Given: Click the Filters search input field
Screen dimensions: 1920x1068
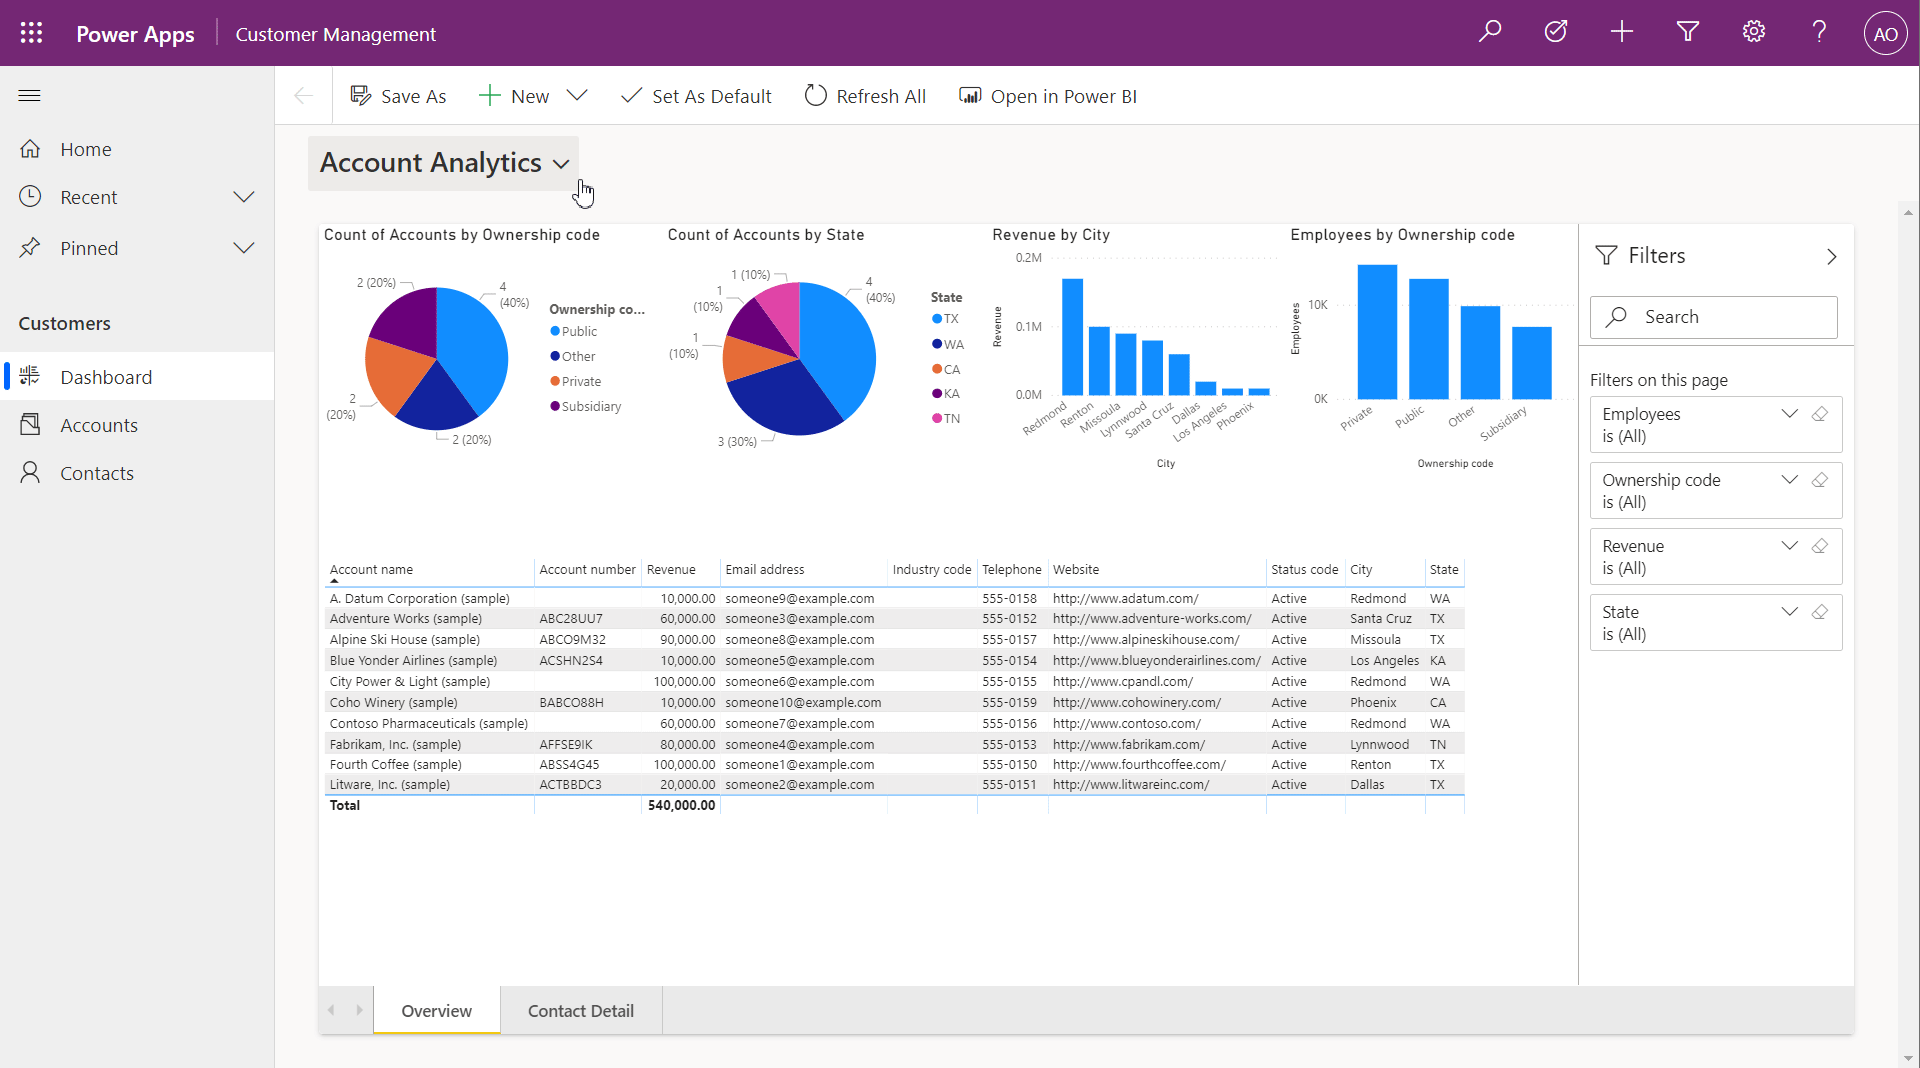Looking at the screenshot, I should pyautogui.click(x=1713, y=317).
